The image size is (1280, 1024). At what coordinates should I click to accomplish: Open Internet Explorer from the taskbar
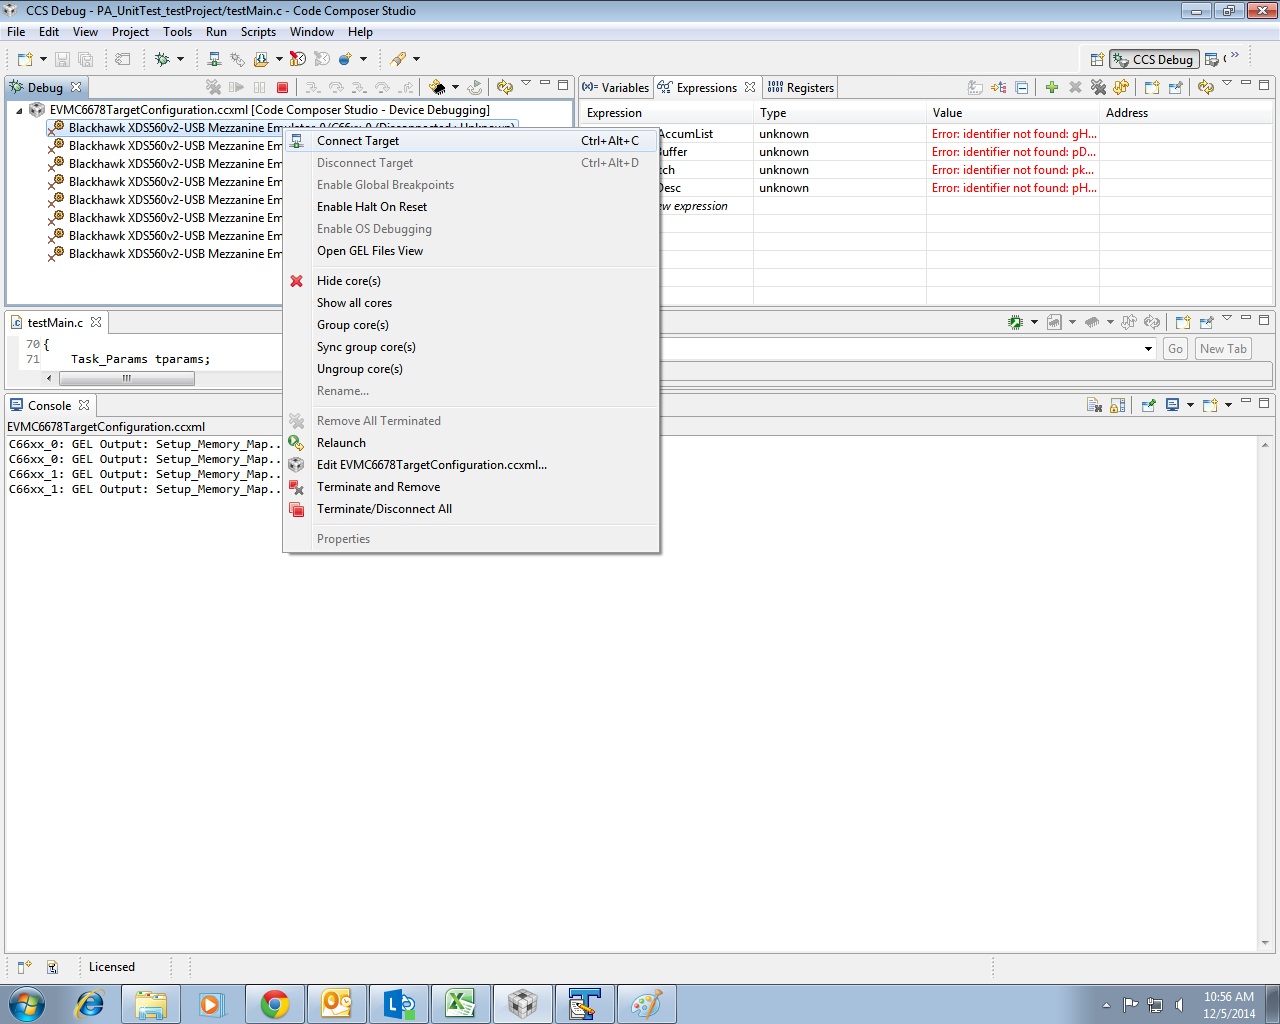tap(90, 1004)
